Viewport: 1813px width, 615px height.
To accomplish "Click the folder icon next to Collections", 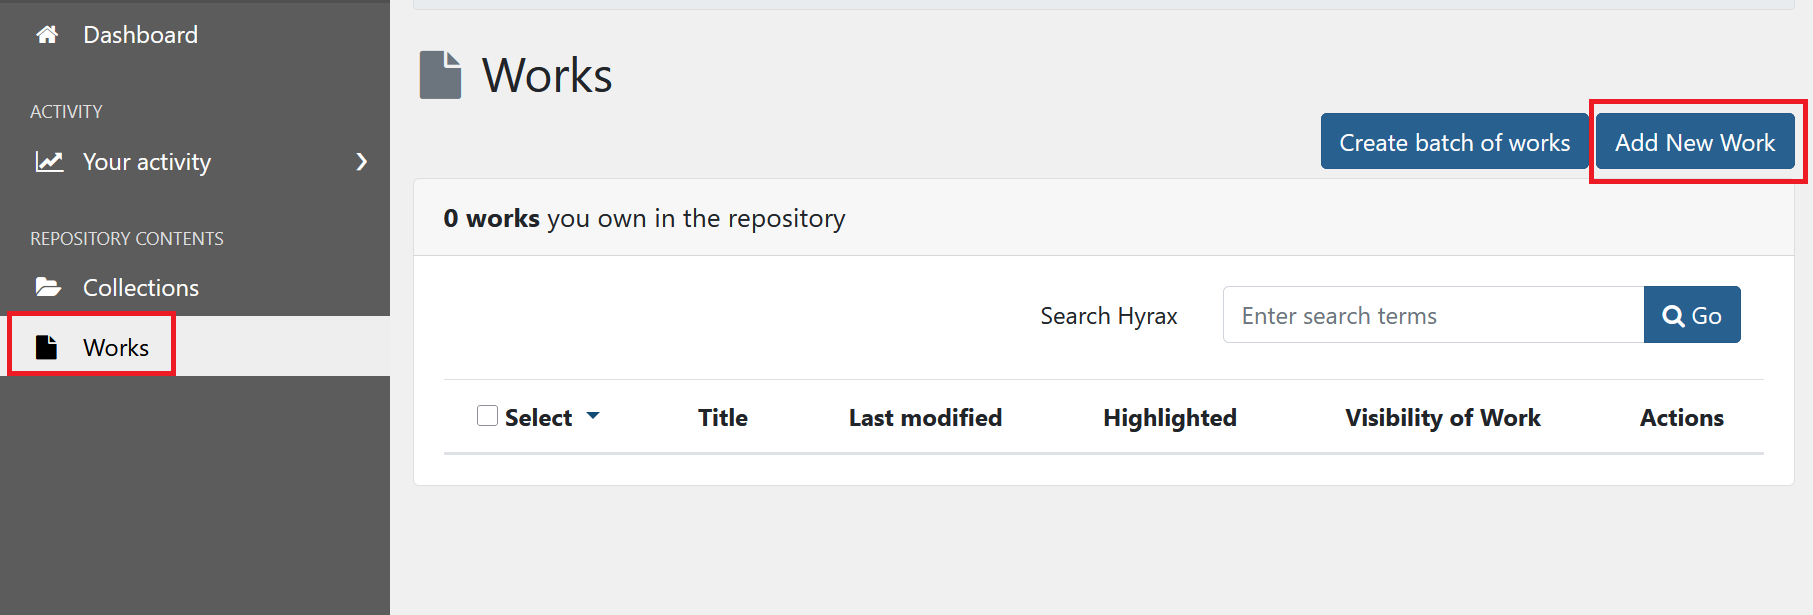I will [x=48, y=288].
